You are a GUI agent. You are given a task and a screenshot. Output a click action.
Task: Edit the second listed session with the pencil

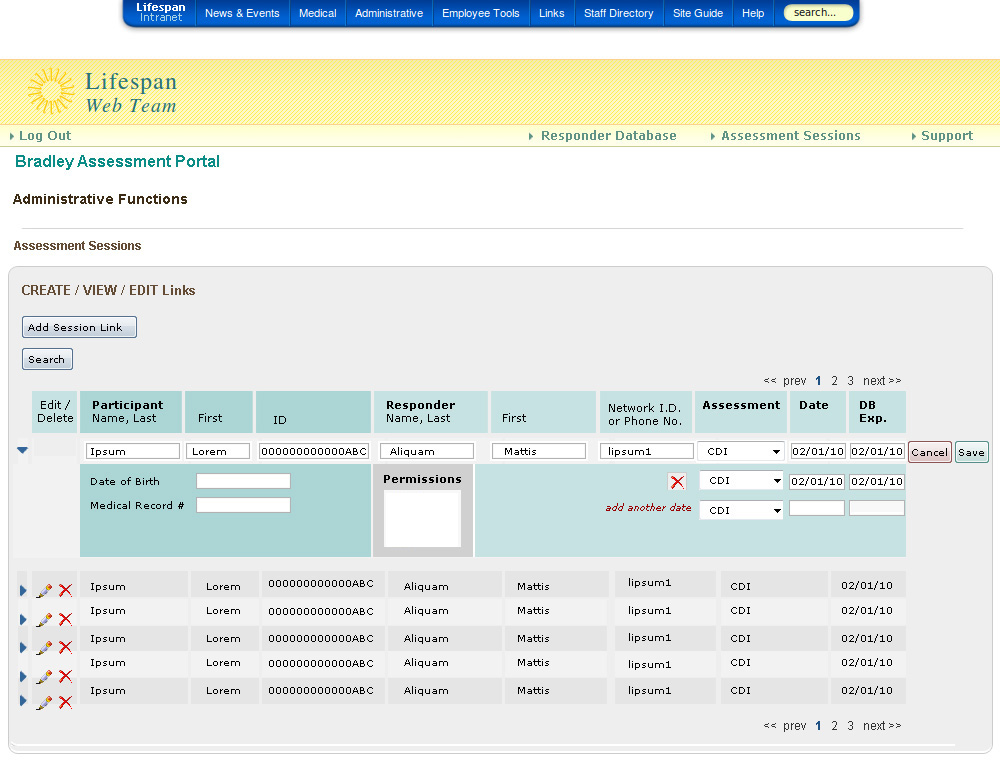click(44, 619)
